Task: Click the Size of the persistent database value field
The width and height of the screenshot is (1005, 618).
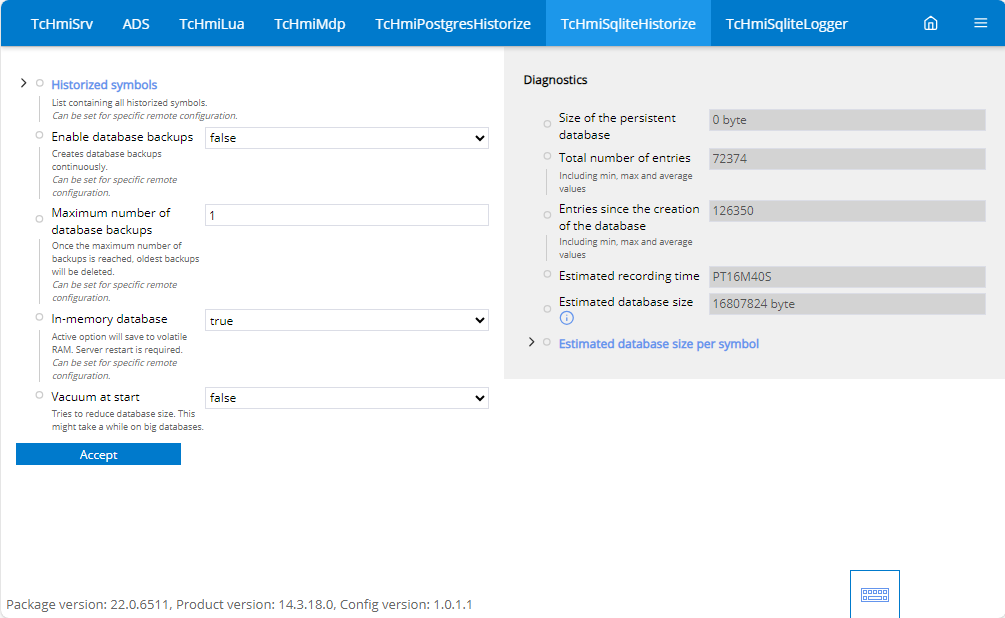Action: click(x=847, y=120)
